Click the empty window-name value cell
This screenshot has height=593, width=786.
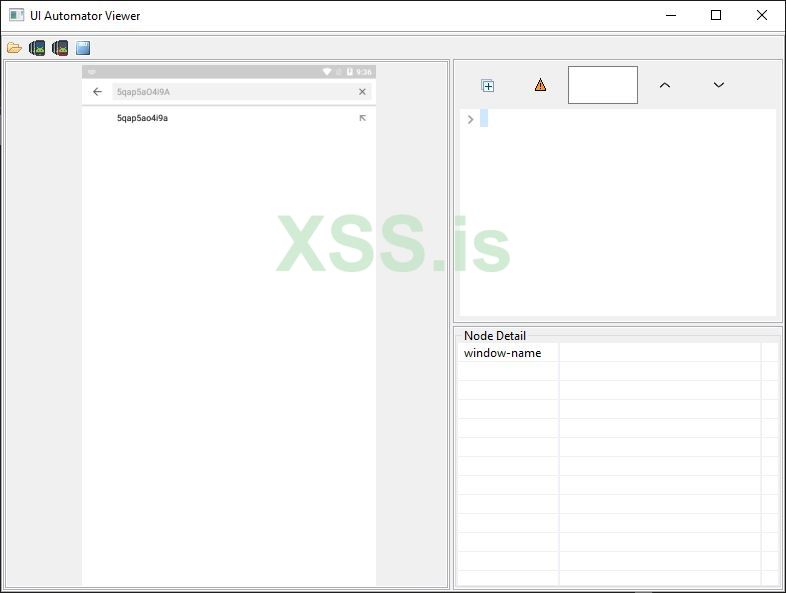pos(660,353)
